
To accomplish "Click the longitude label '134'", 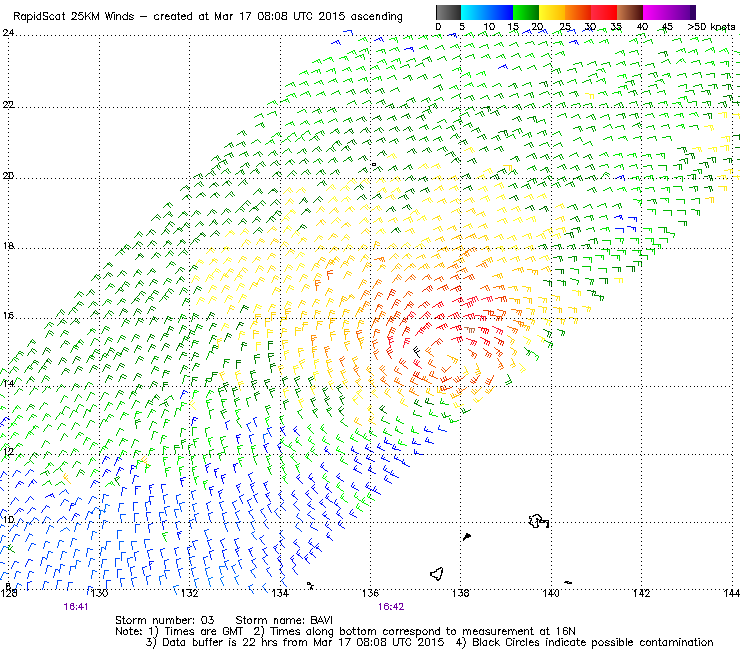I will [x=280, y=593].
